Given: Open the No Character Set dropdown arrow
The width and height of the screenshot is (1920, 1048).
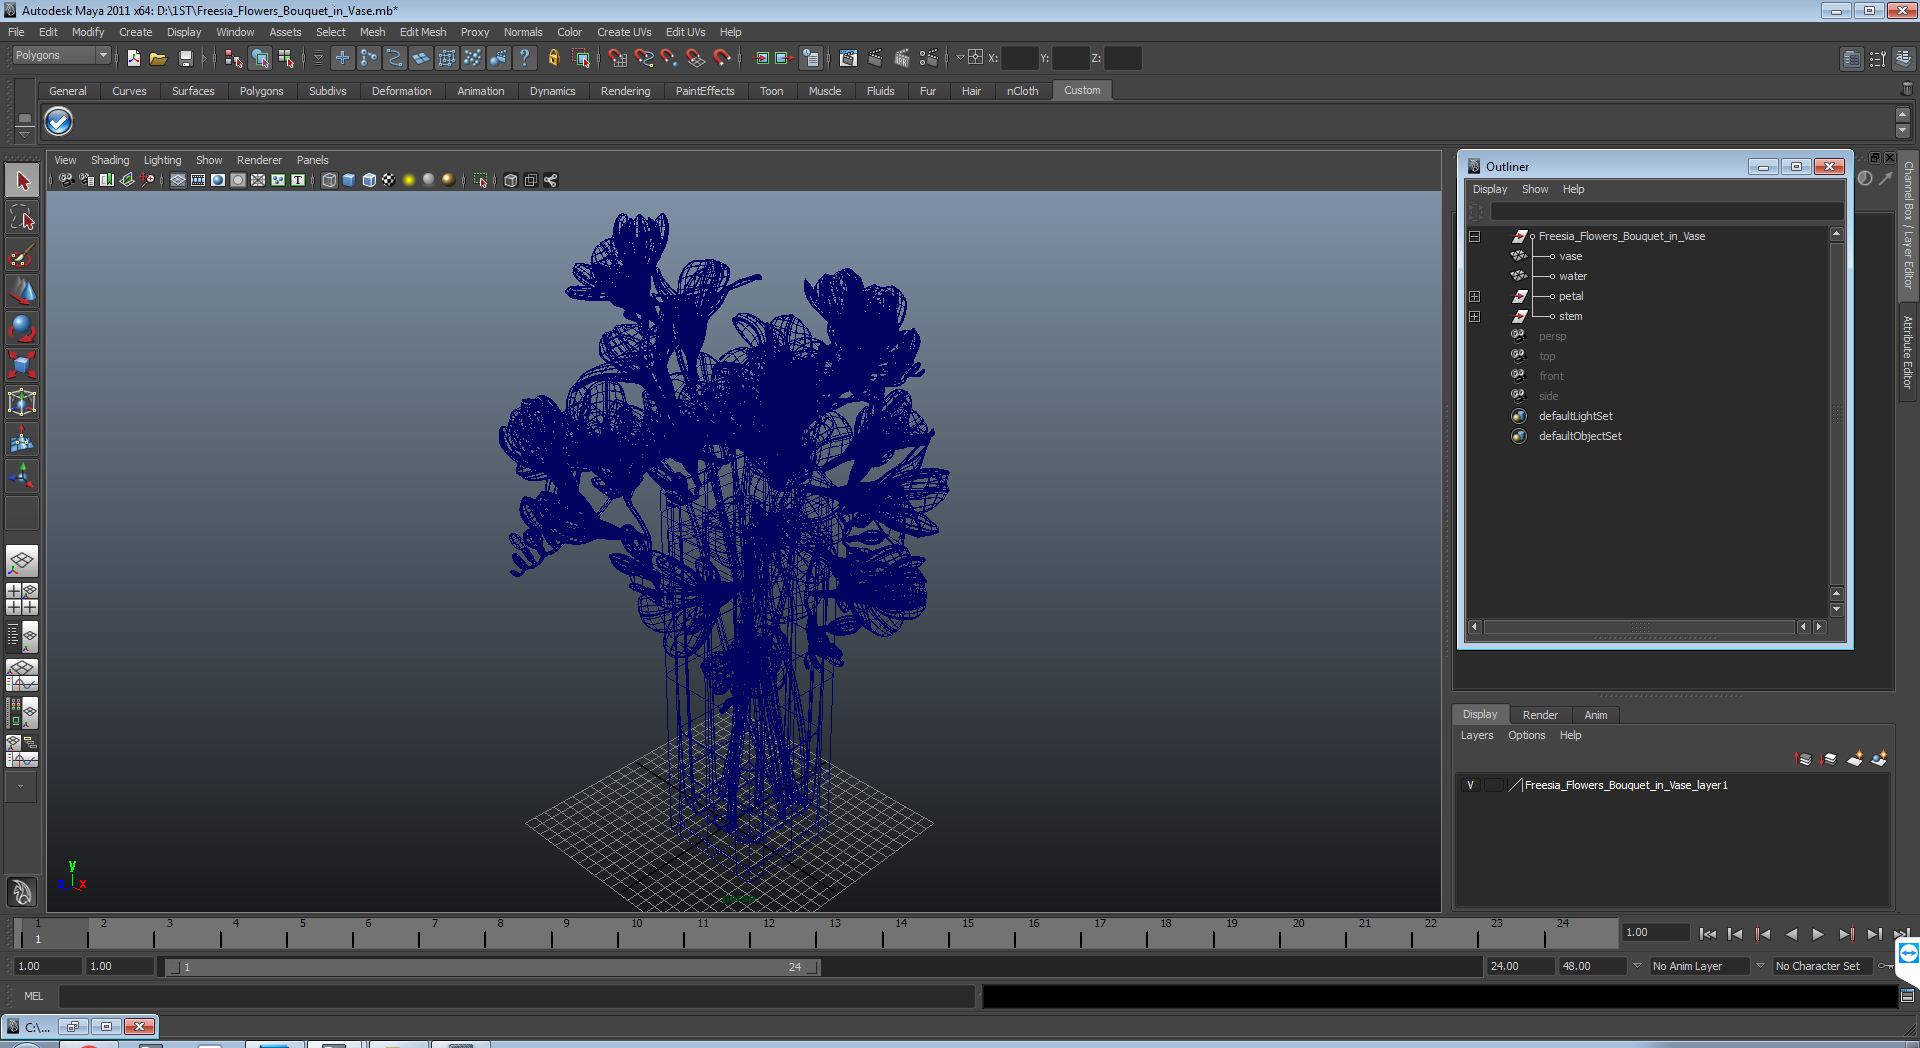Looking at the screenshot, I should tap(1760, 966).
